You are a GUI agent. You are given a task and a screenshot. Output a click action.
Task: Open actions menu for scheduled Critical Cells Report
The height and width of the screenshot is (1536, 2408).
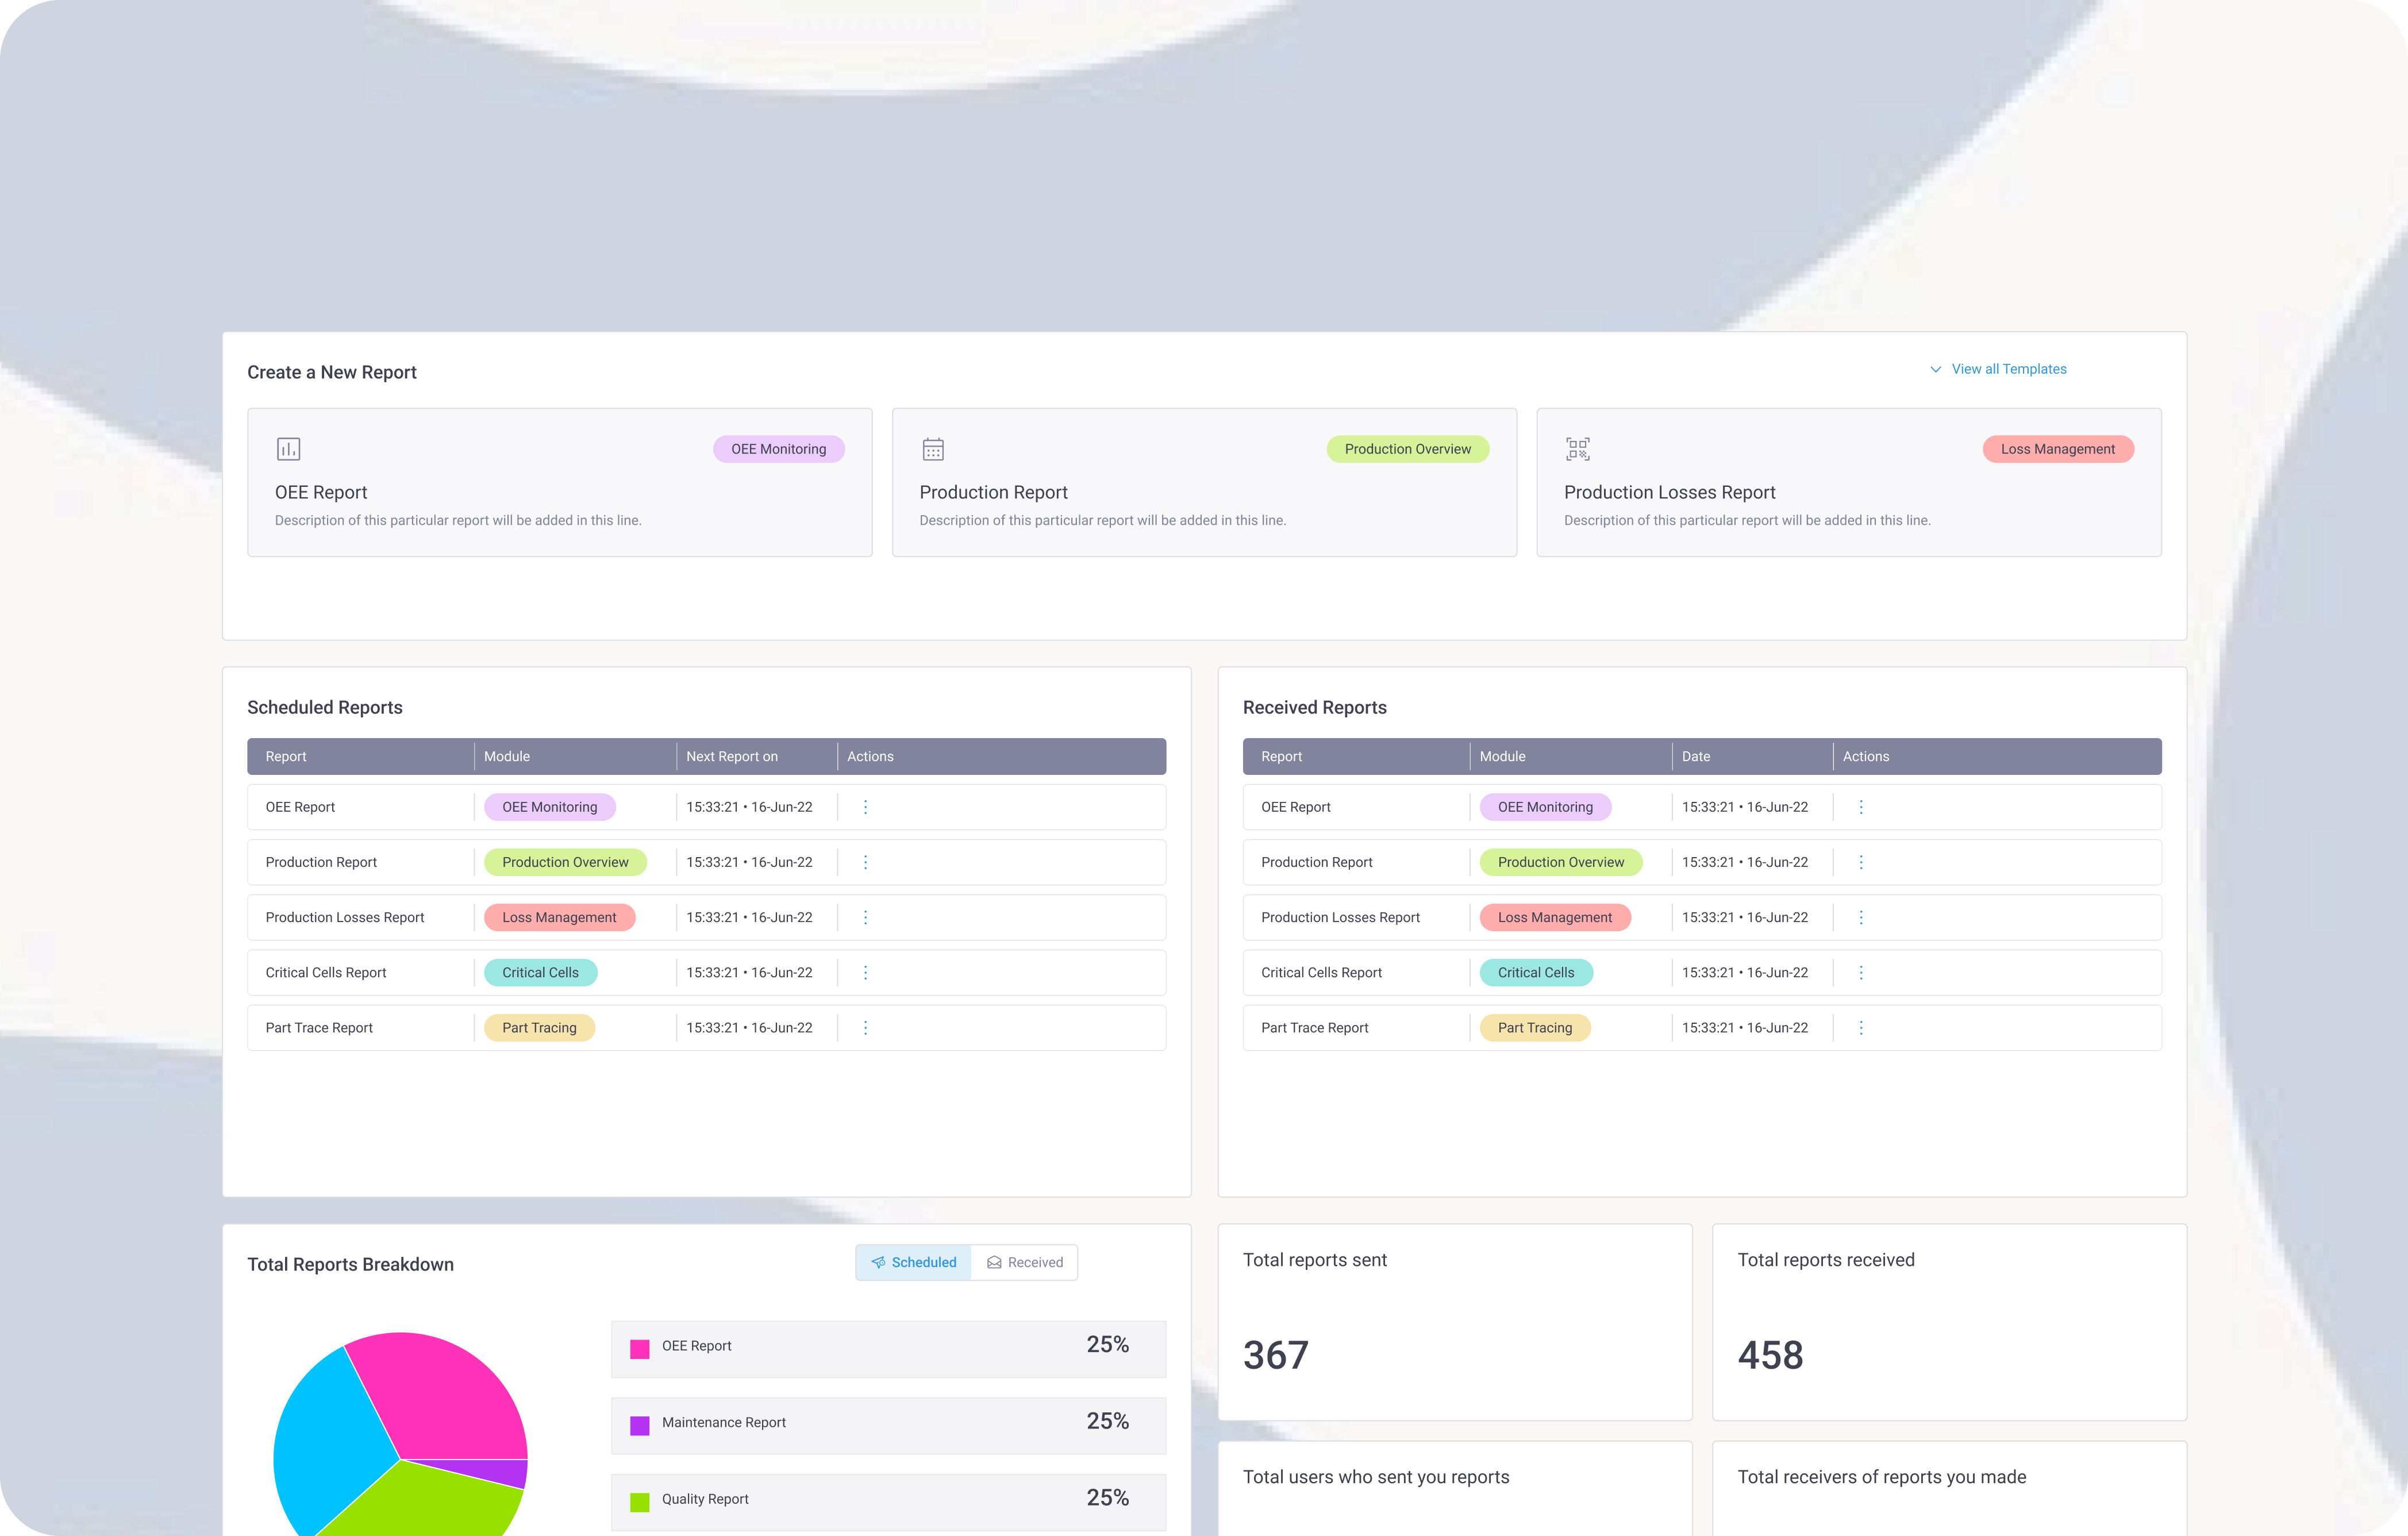[x=865, y=972]
